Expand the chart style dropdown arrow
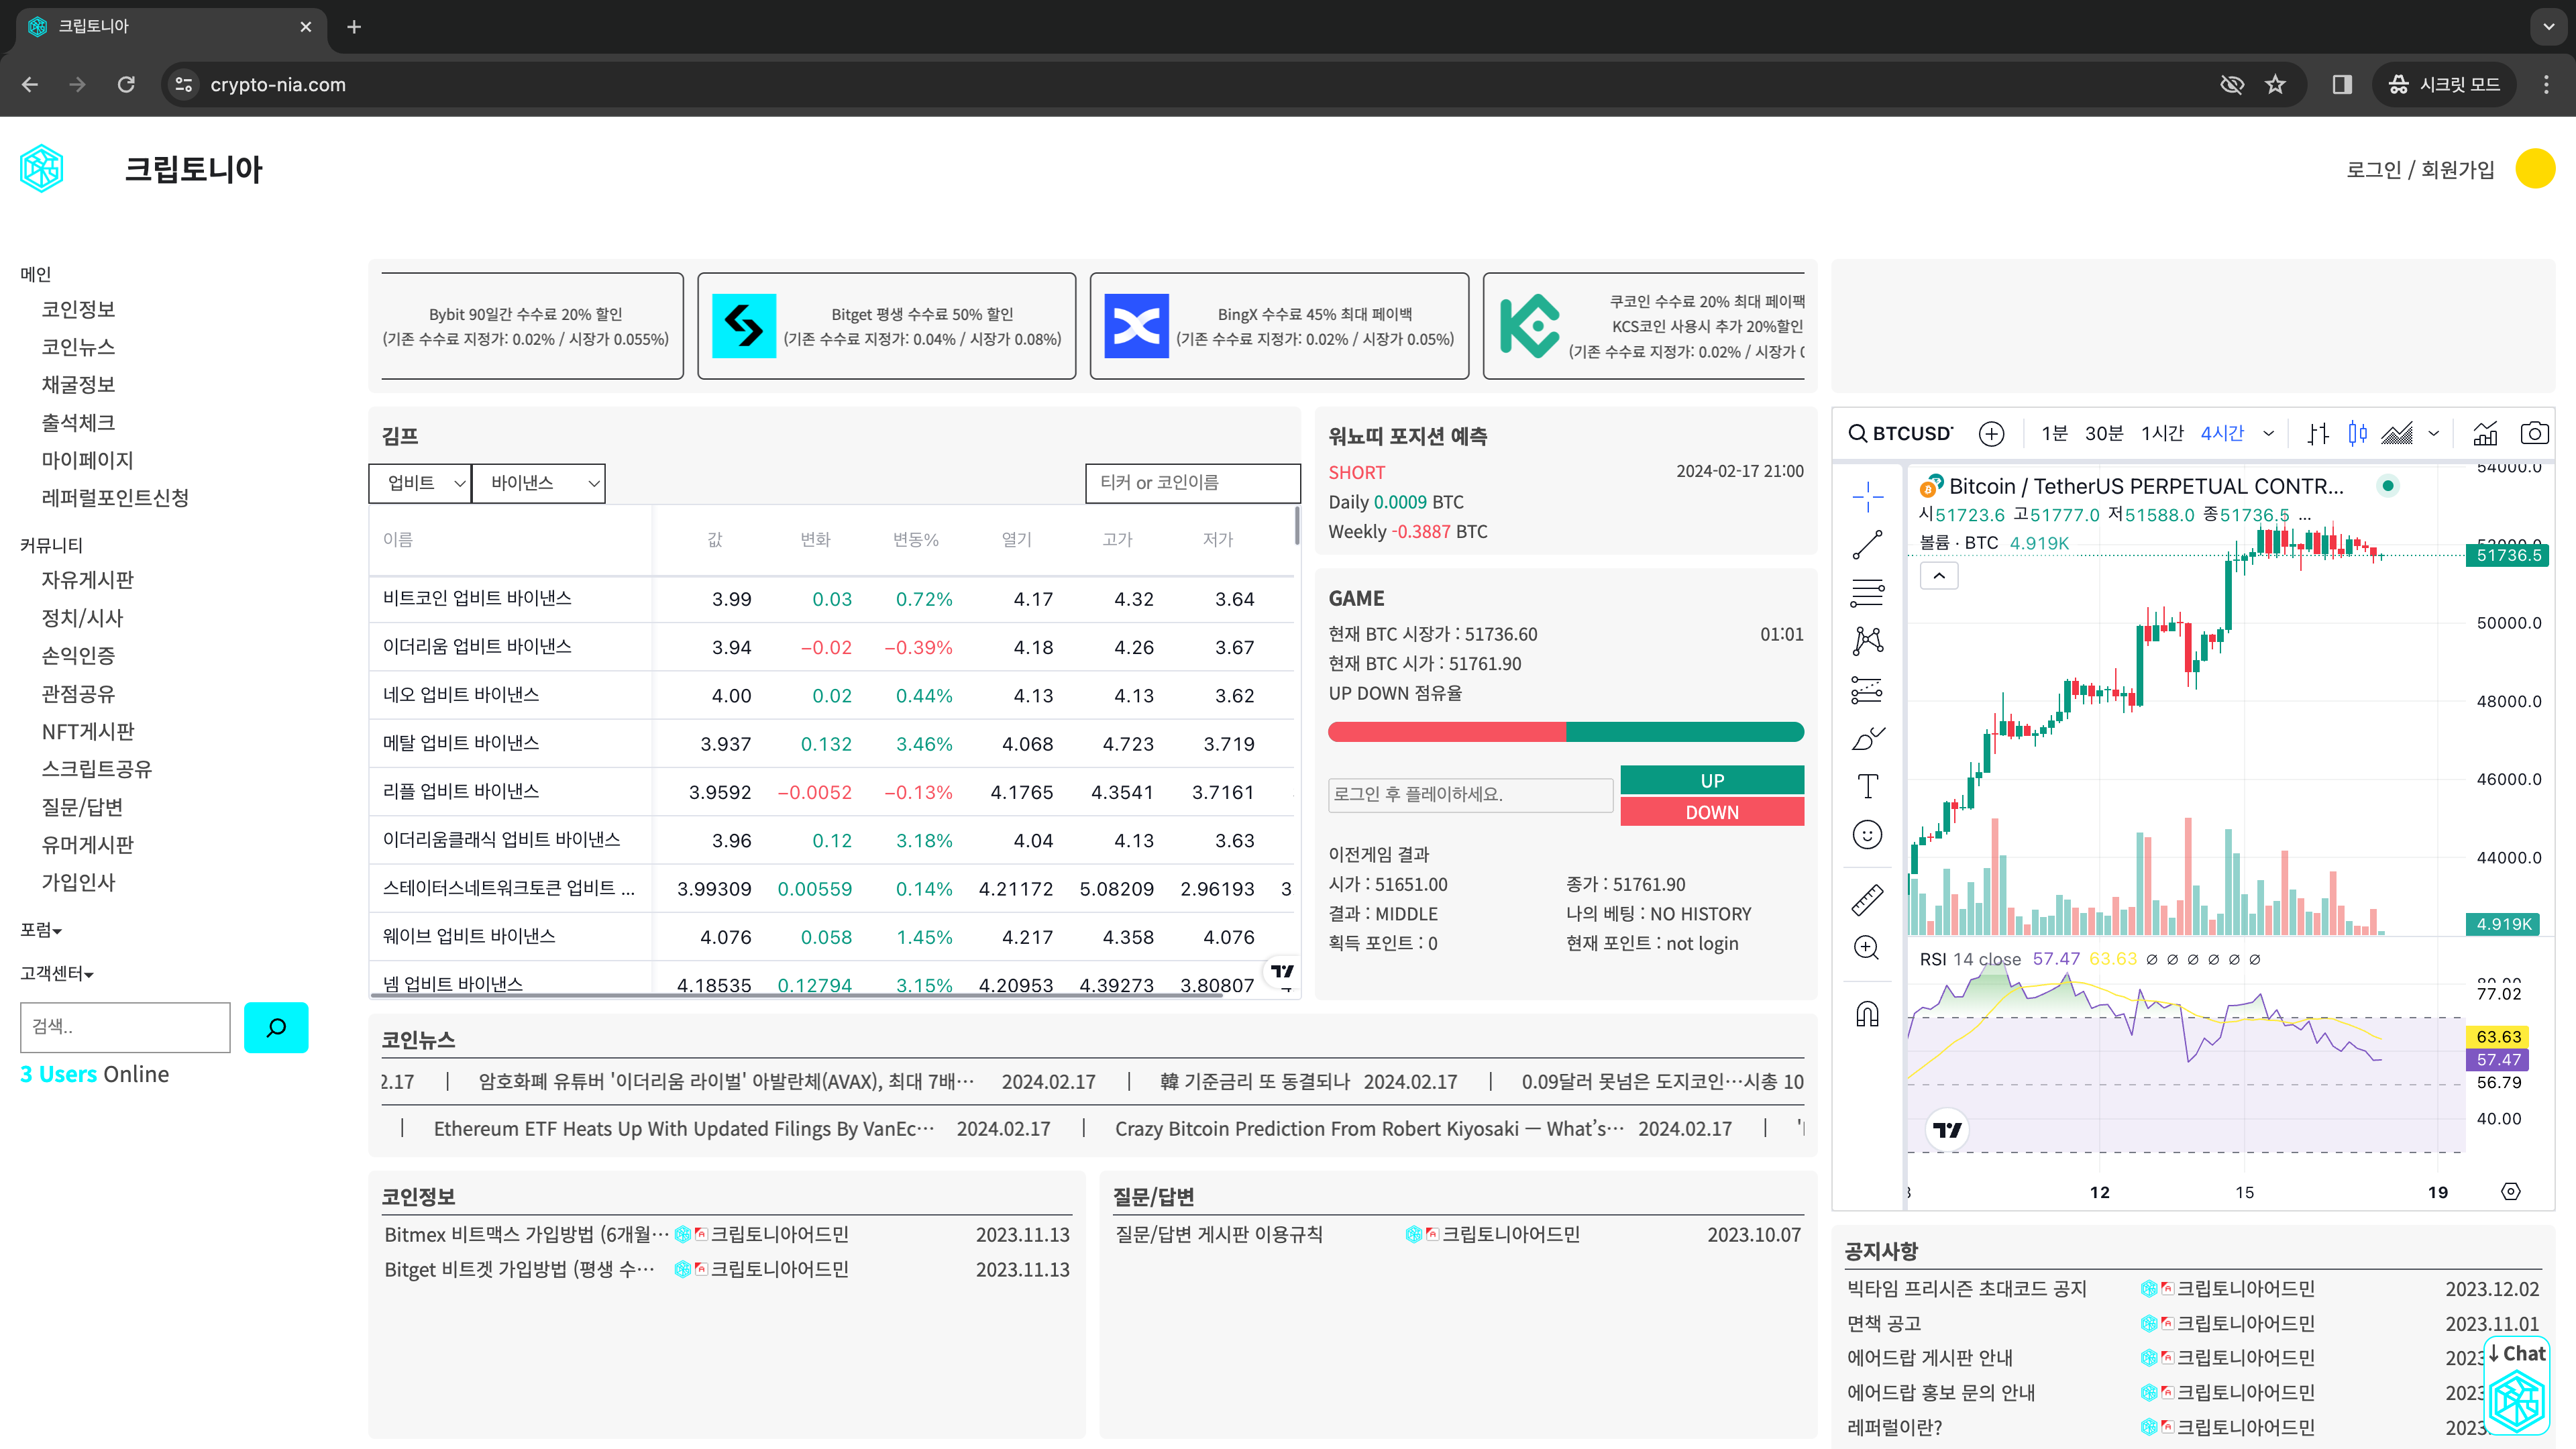 pos(2434,433)
